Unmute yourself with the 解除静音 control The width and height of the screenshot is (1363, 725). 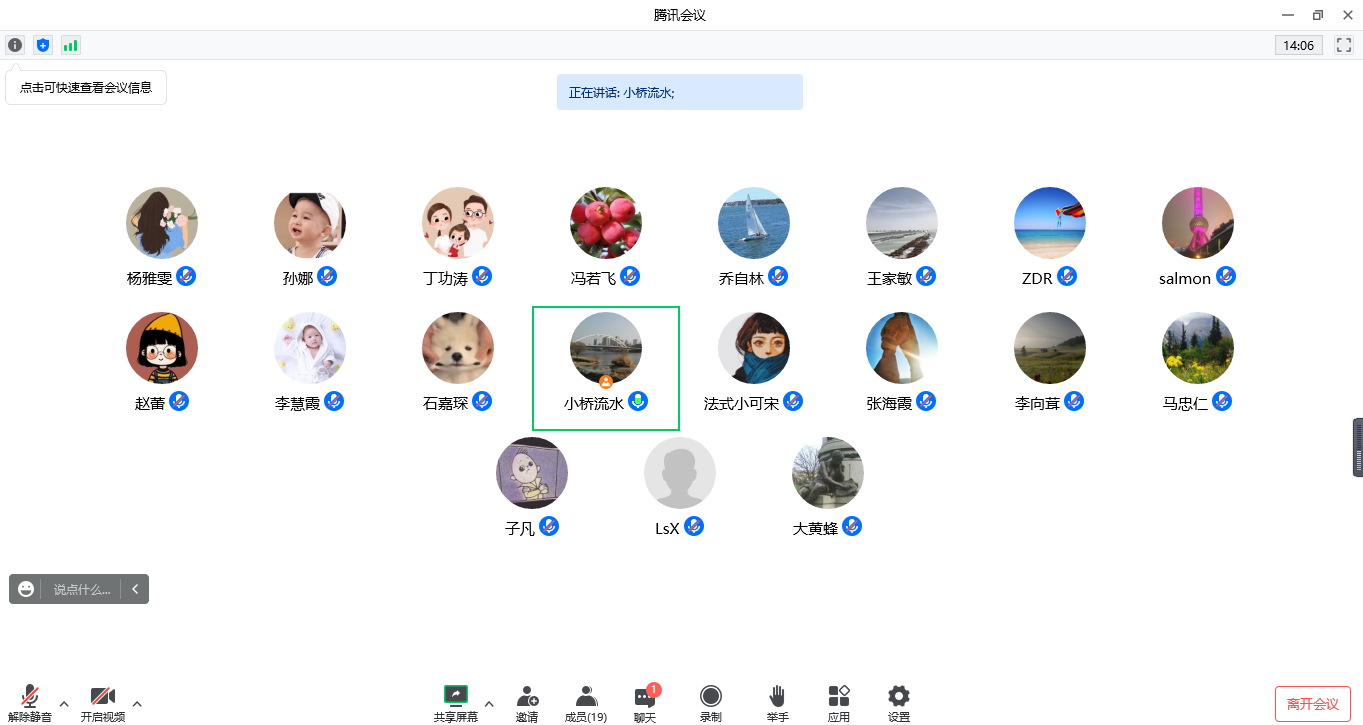click(x=29, y=700)
